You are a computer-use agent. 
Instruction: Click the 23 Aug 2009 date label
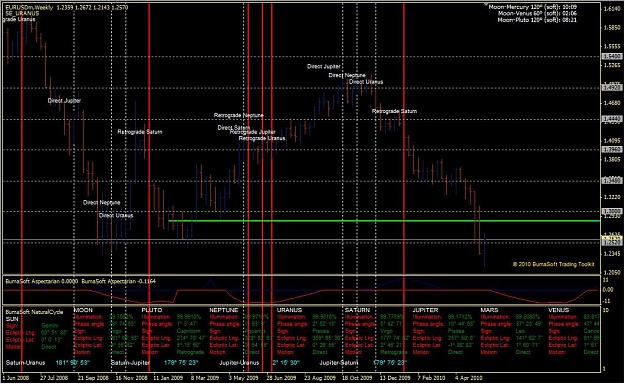320,378
